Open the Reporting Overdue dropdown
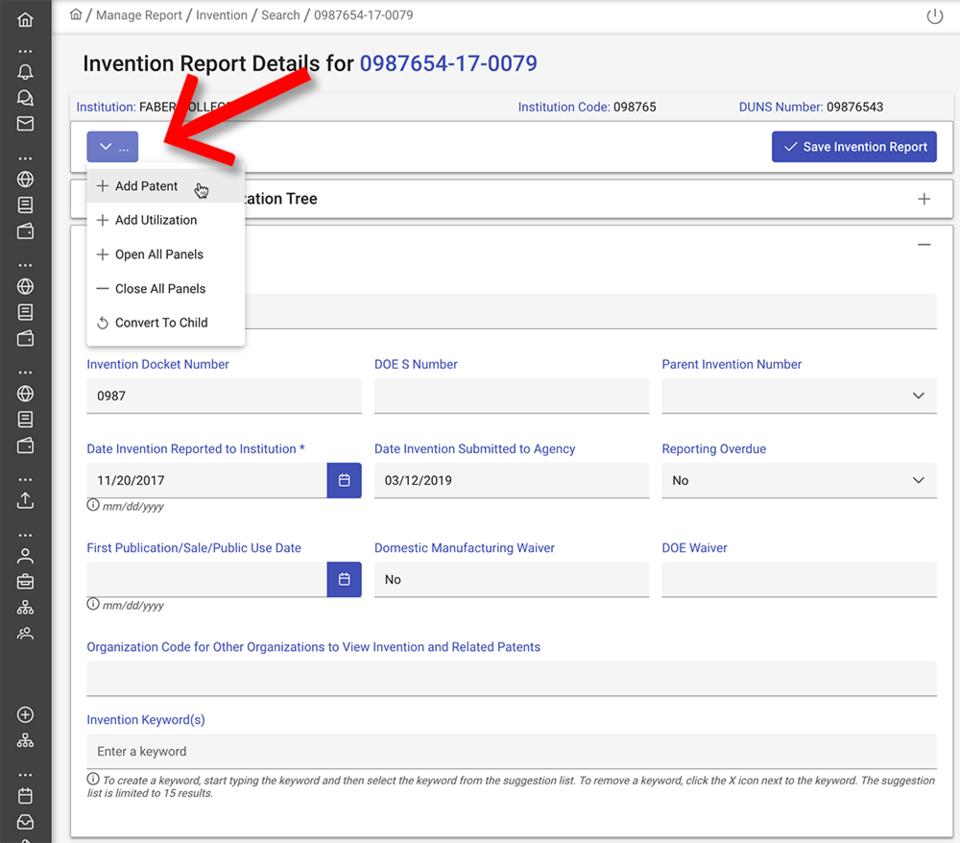The height and width of the screenshot is (843, 960). [917, 480]
